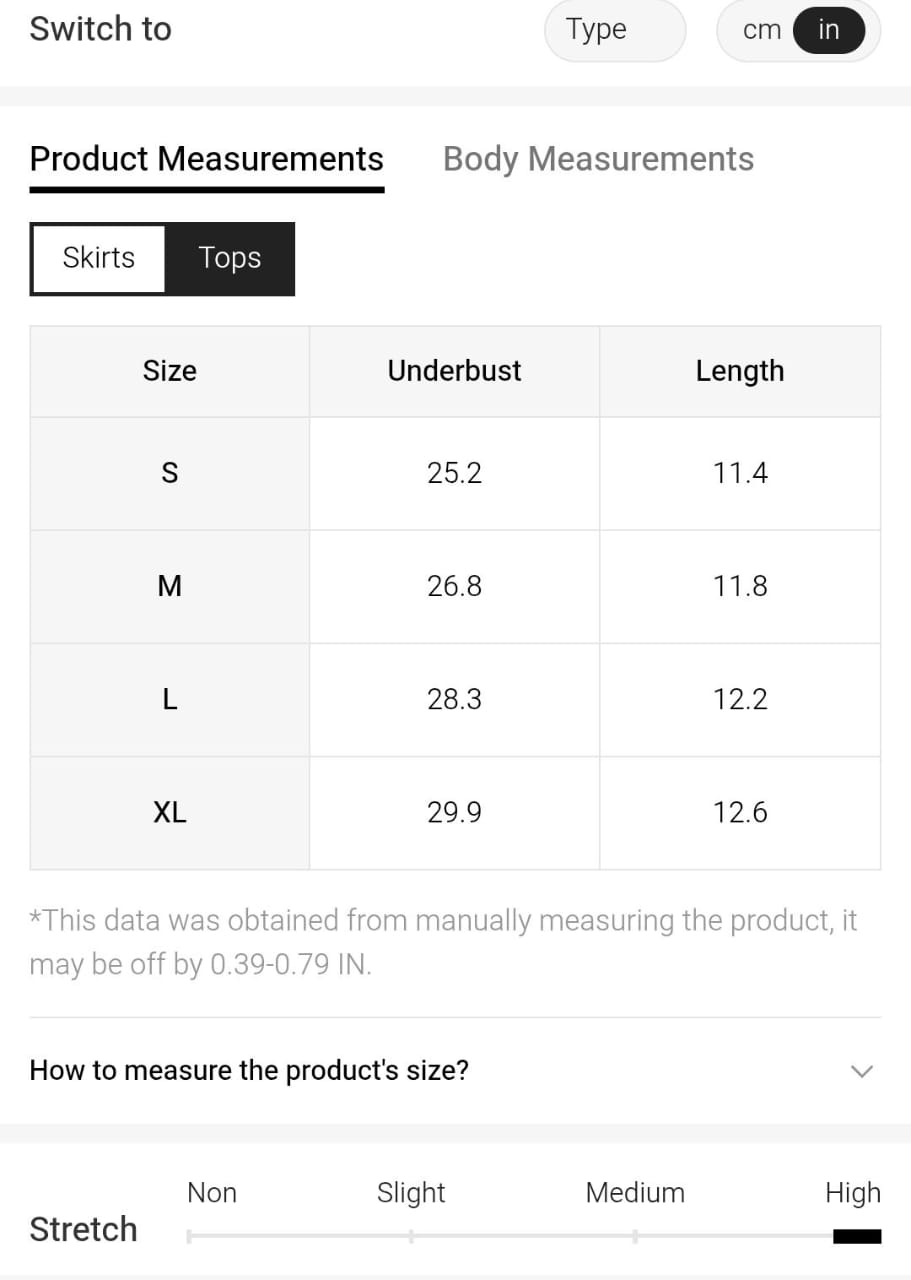Click the 26.8 underbust value for M

[455, 586]
